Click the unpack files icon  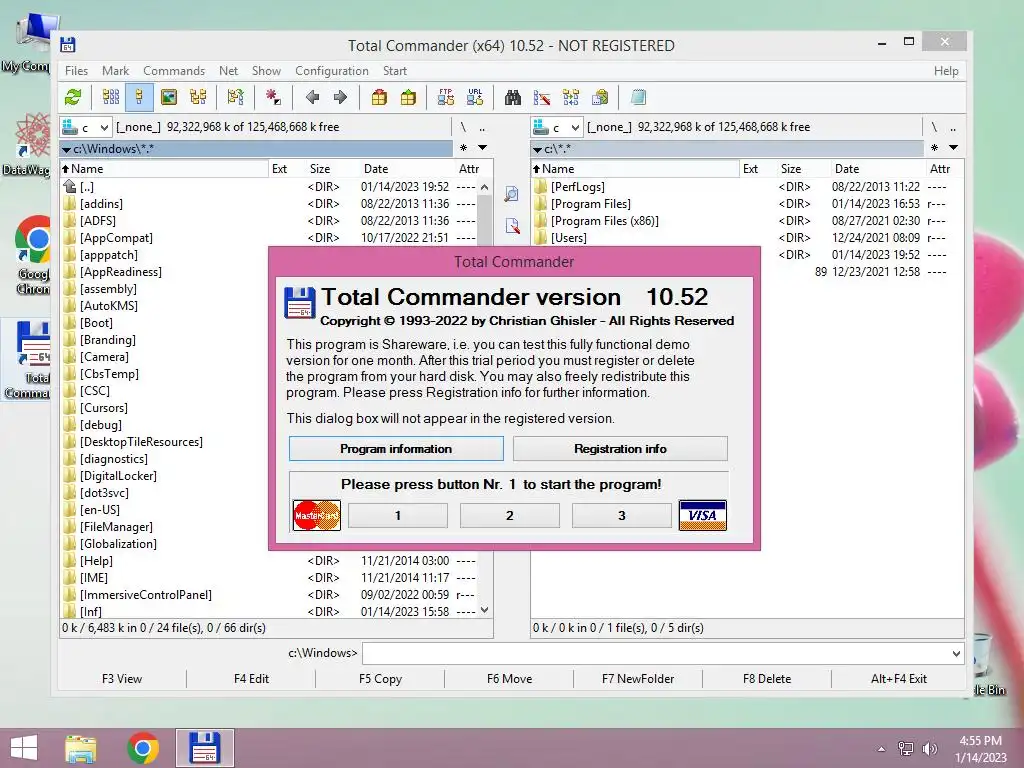coord(408,98)
